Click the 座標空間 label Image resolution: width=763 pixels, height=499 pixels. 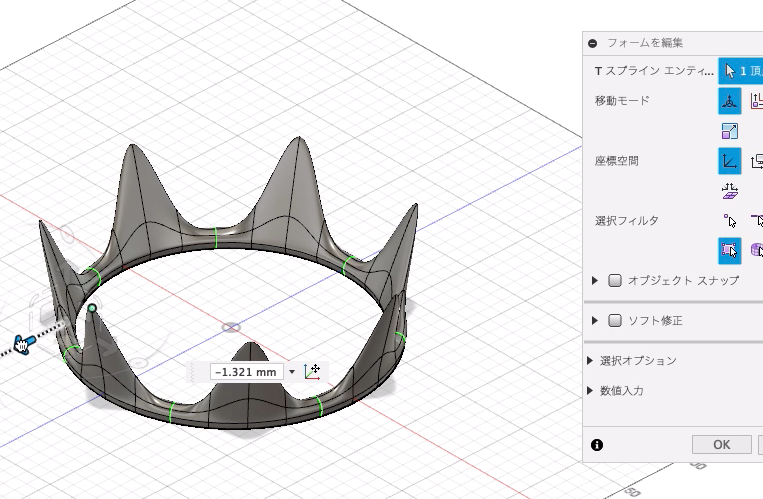617,161
